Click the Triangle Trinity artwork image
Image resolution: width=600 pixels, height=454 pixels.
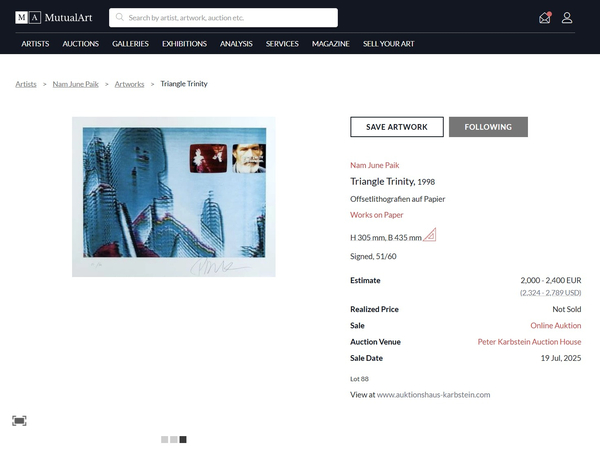[173, 197]
